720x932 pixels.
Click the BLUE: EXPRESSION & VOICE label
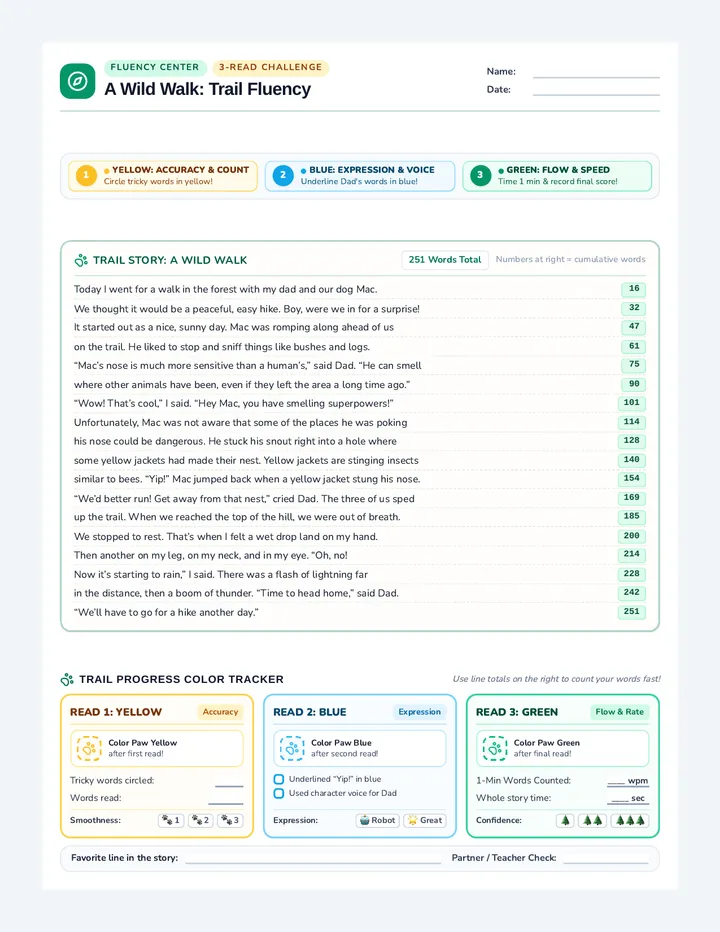[x=372, y=170]
